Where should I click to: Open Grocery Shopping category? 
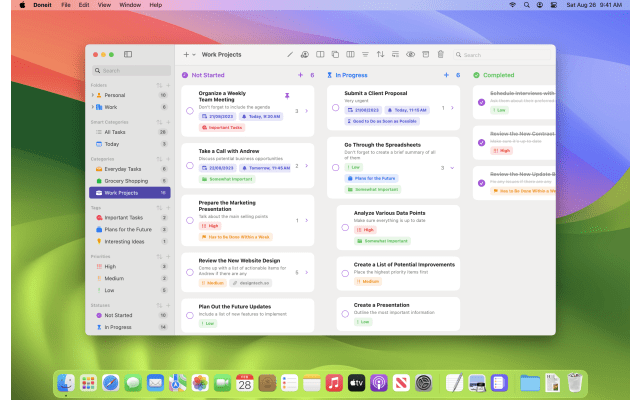130,181
